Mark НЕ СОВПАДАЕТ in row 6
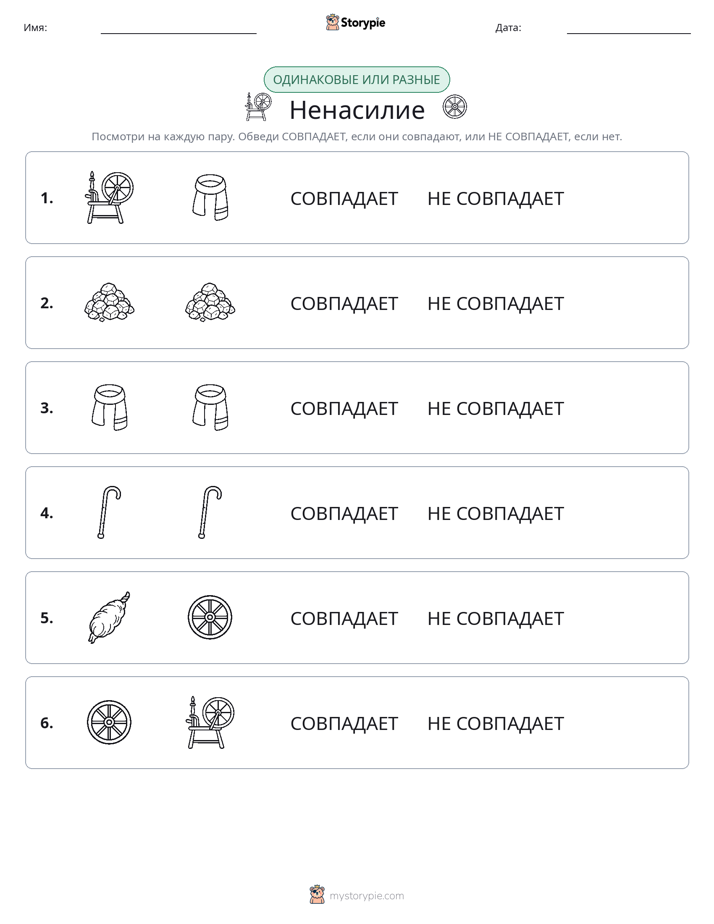 (x=495, y=723)
